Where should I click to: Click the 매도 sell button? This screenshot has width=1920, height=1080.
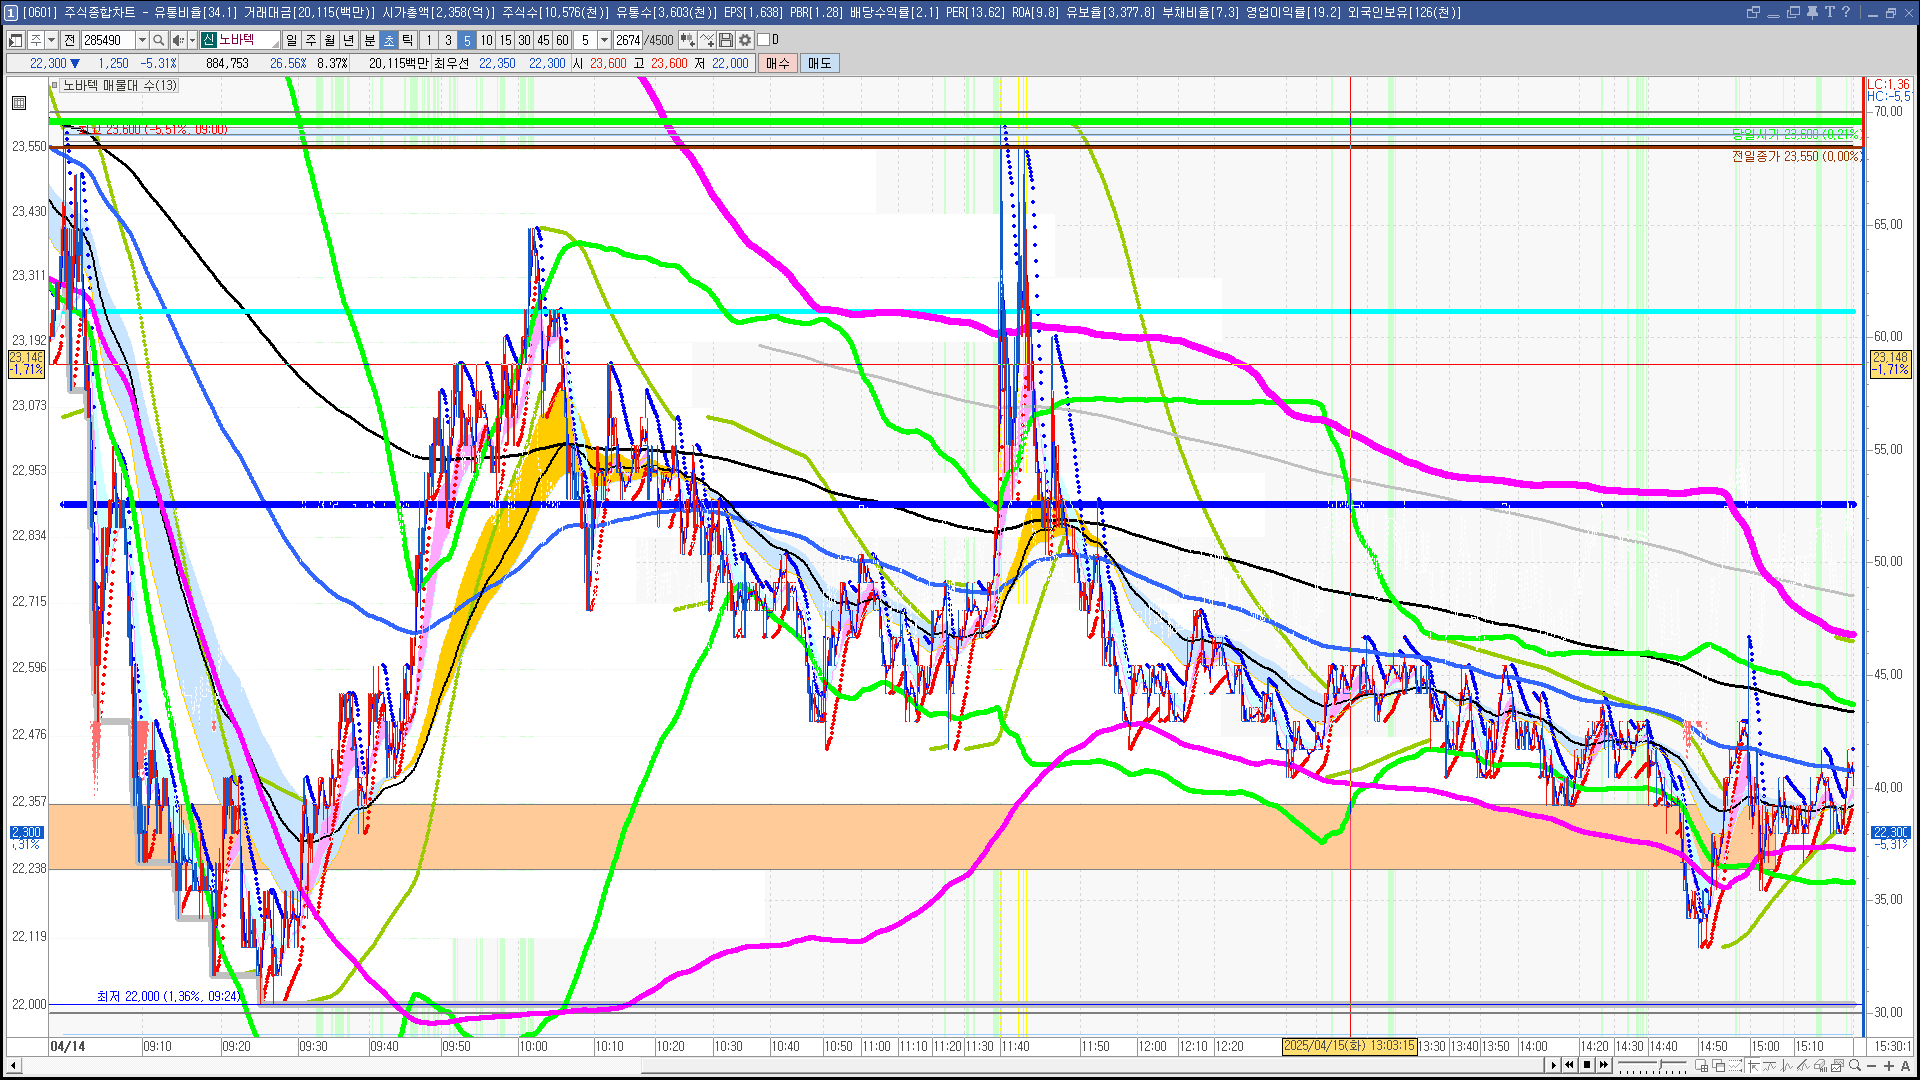[x=820, y=63]
